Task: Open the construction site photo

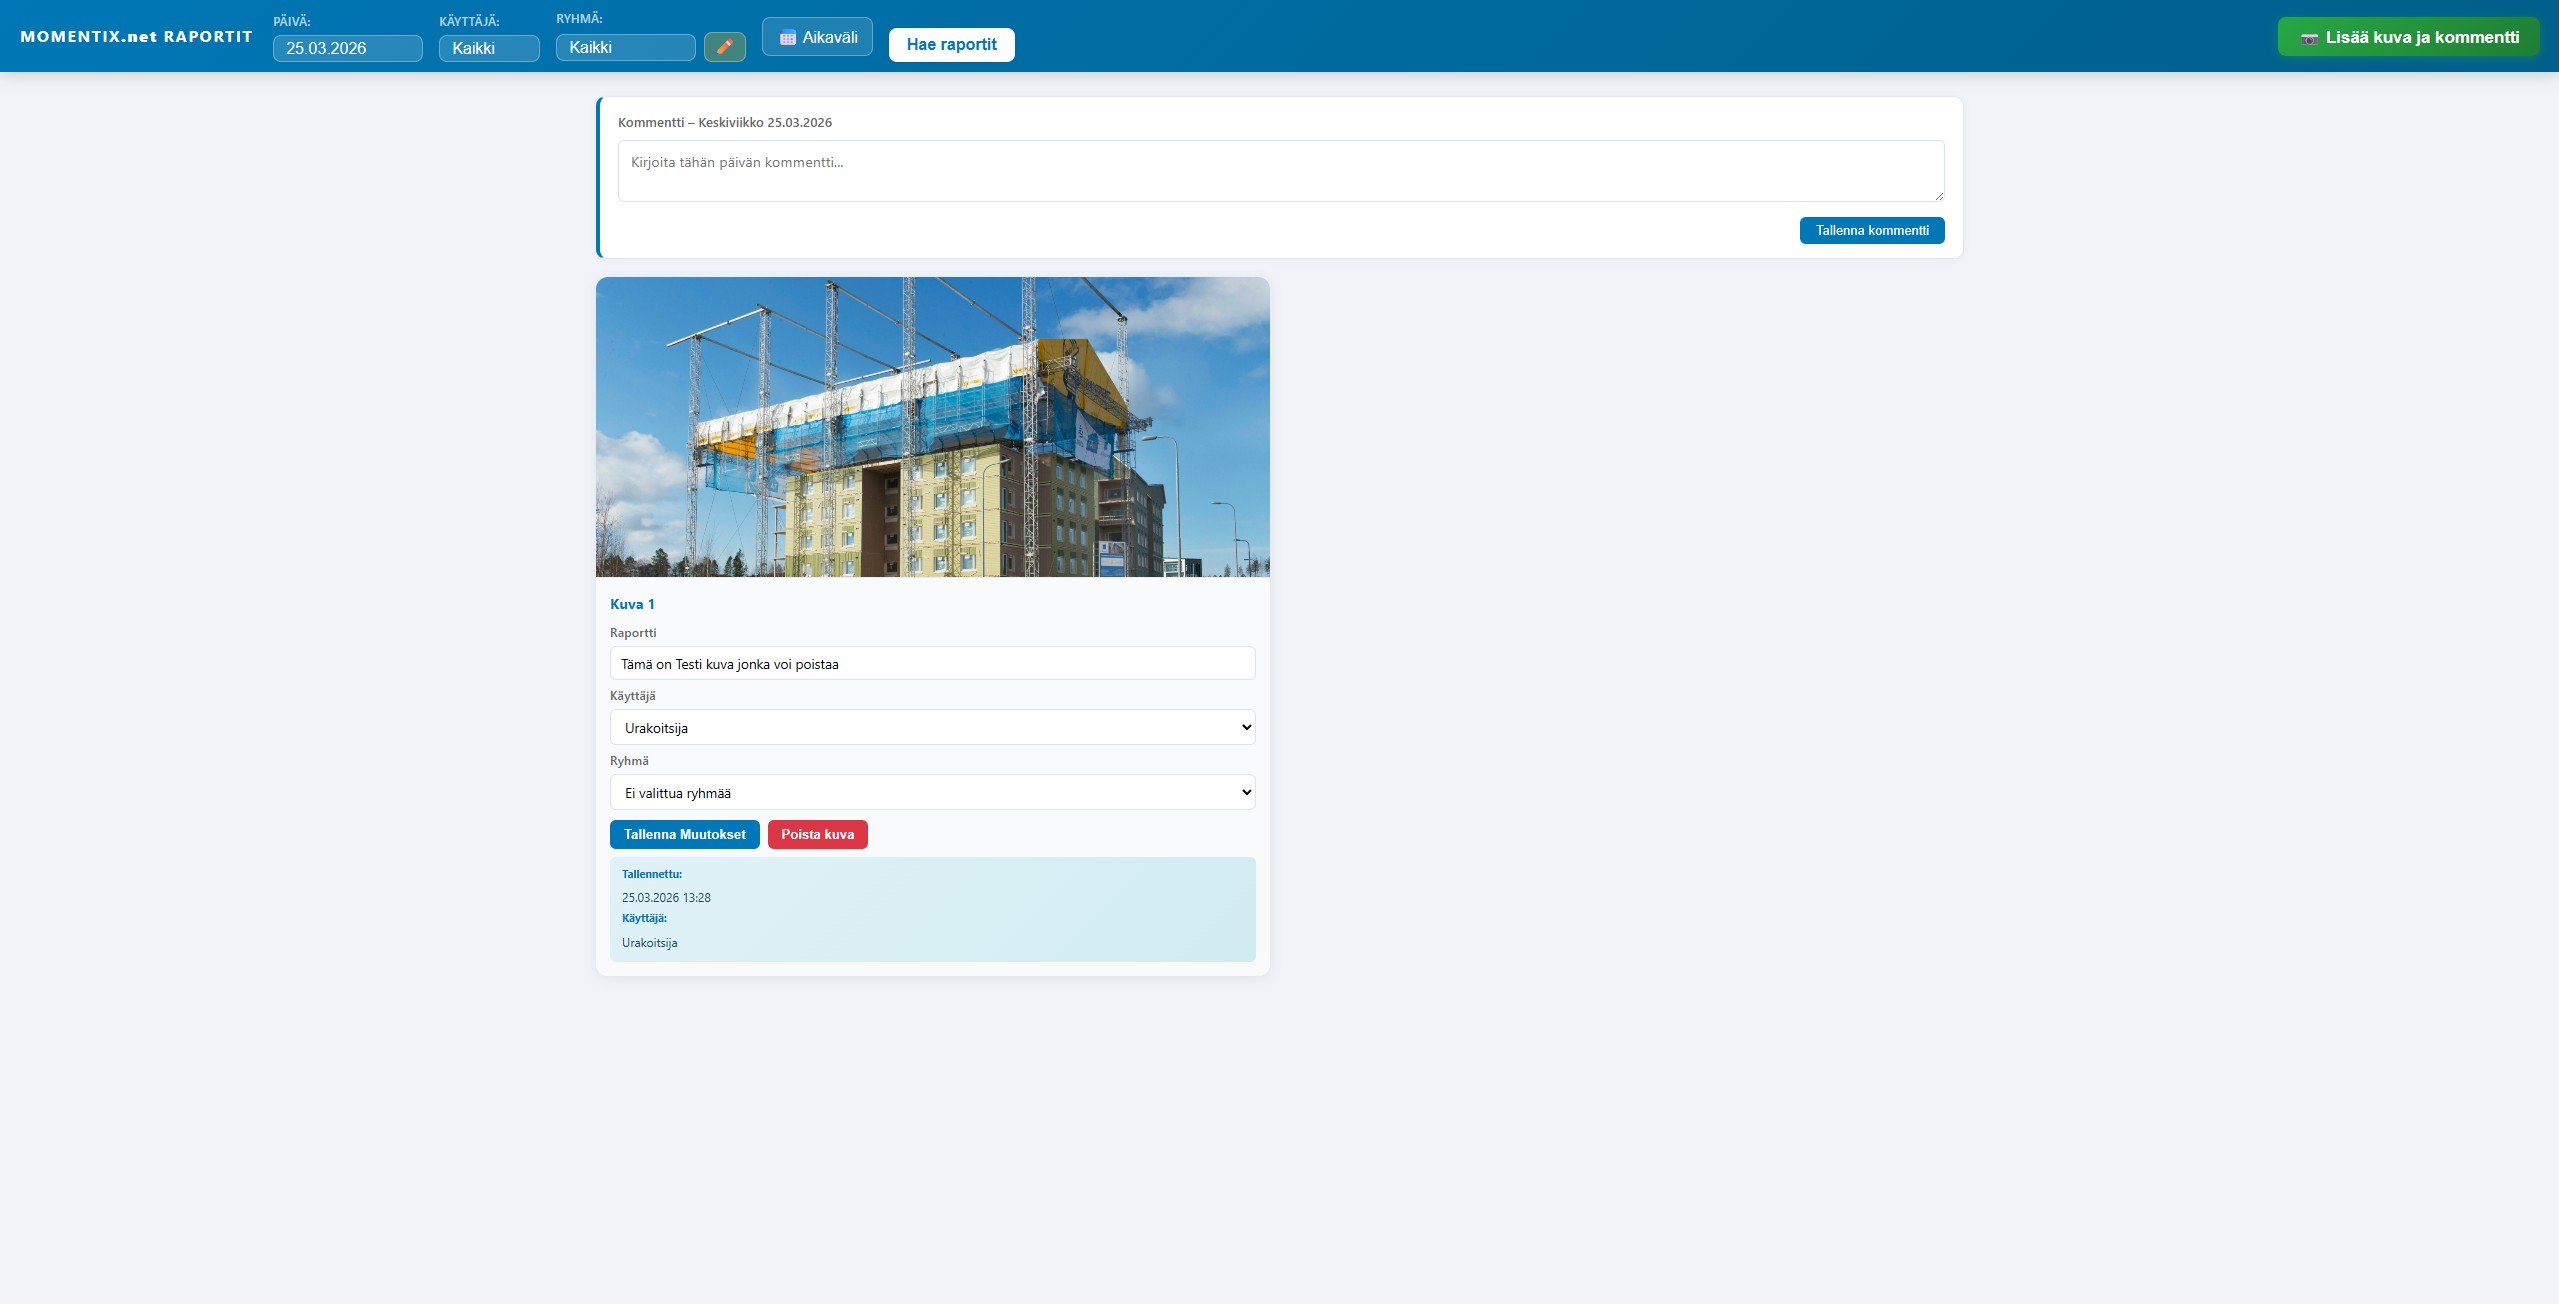Action: 932,427
